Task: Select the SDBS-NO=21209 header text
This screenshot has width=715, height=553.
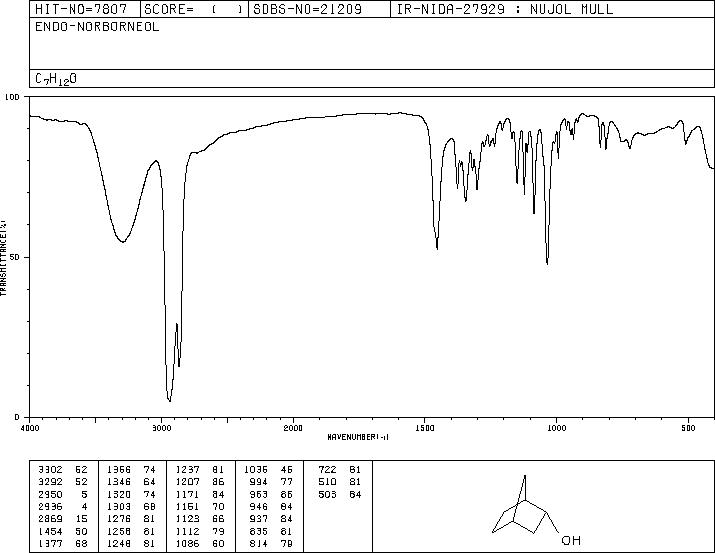Action: [307, 9]
